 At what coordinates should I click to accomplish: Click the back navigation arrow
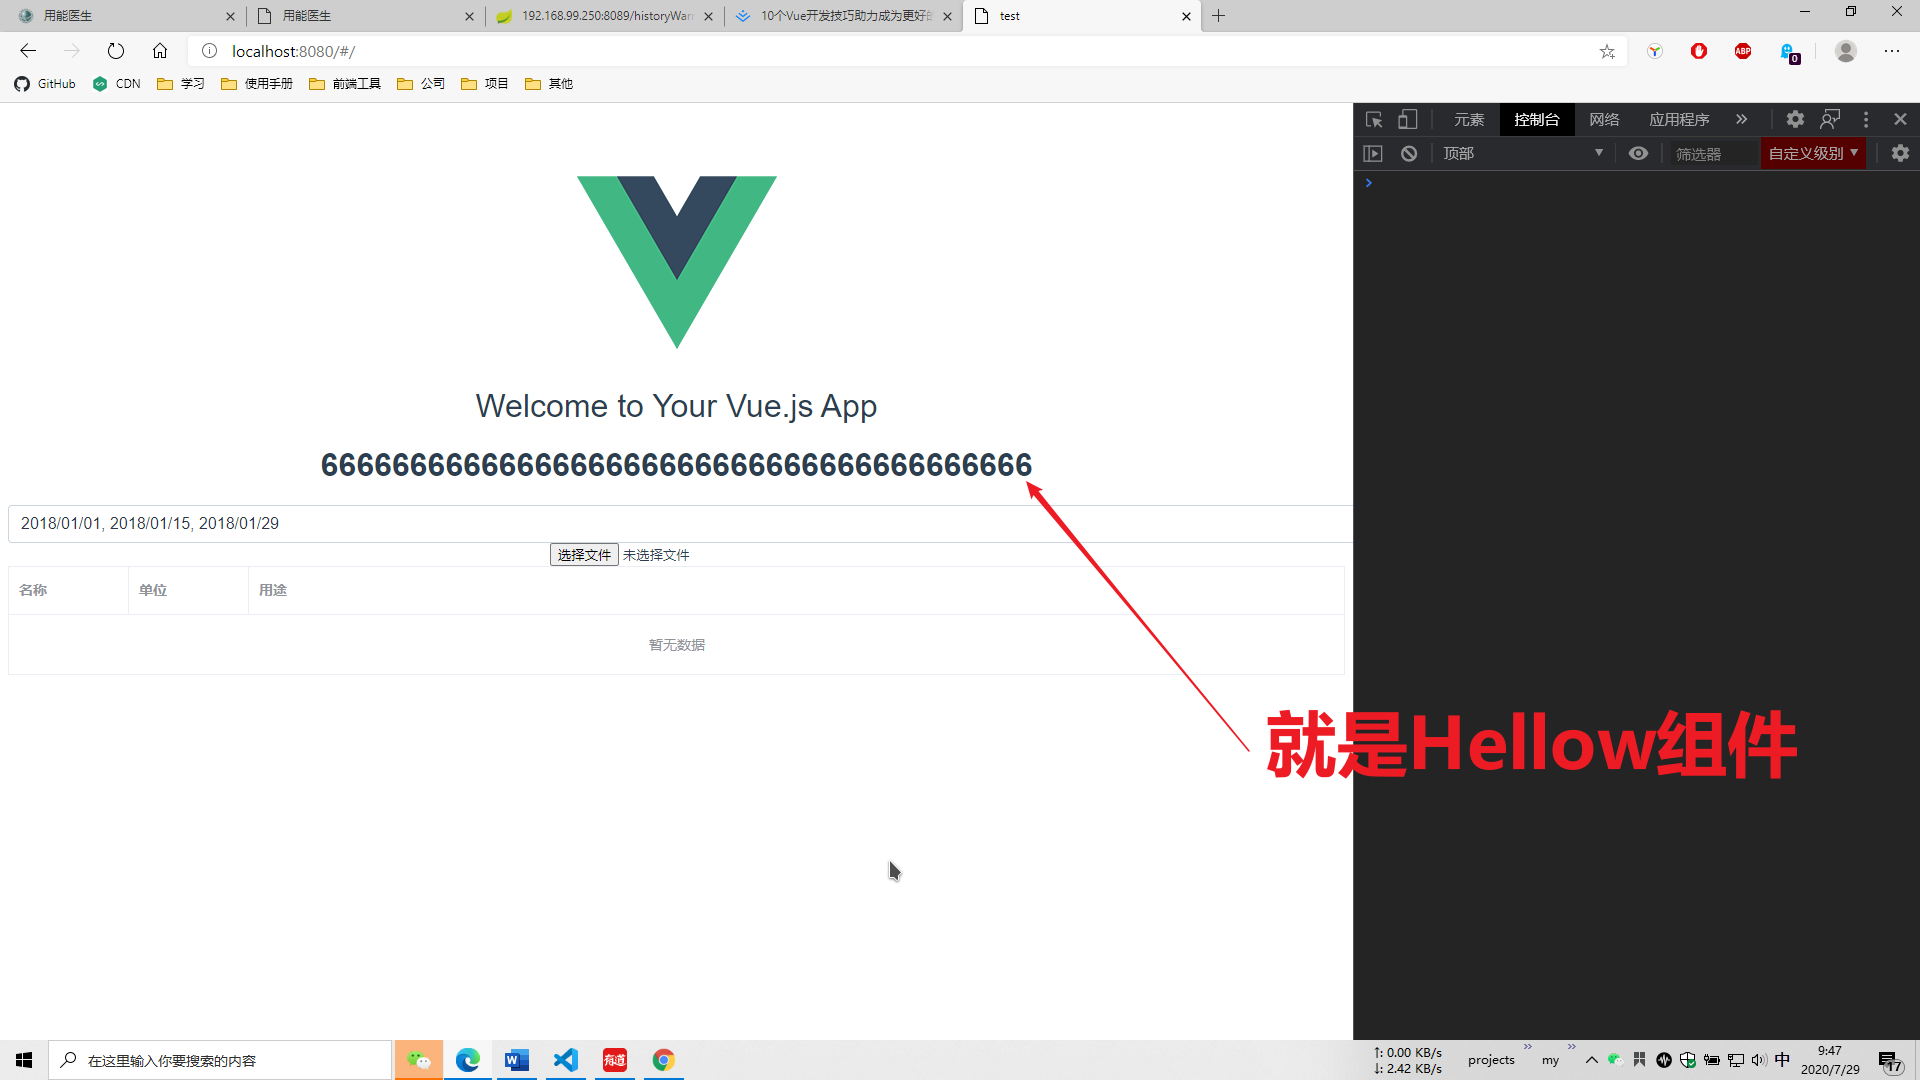click(x=28, y=50)
